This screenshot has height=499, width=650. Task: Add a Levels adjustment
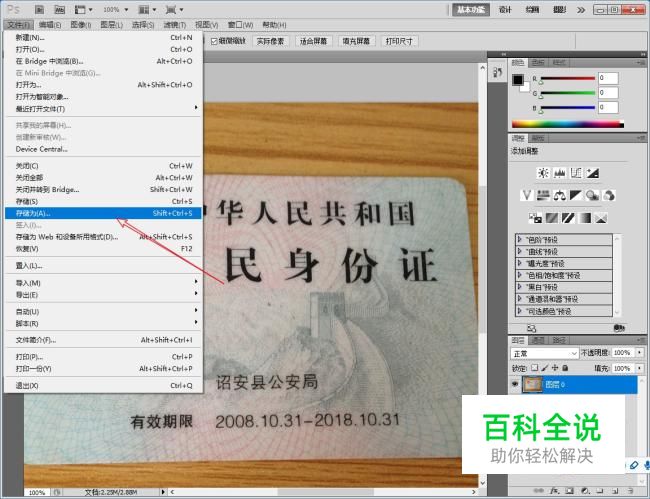(x=560, y=173)
